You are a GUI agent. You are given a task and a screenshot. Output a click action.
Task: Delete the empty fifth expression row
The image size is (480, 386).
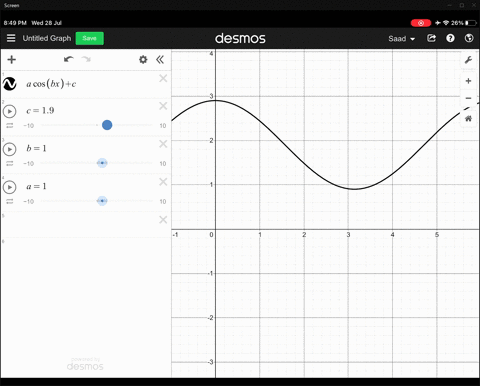pyautogui.click(x=163, y=220)
